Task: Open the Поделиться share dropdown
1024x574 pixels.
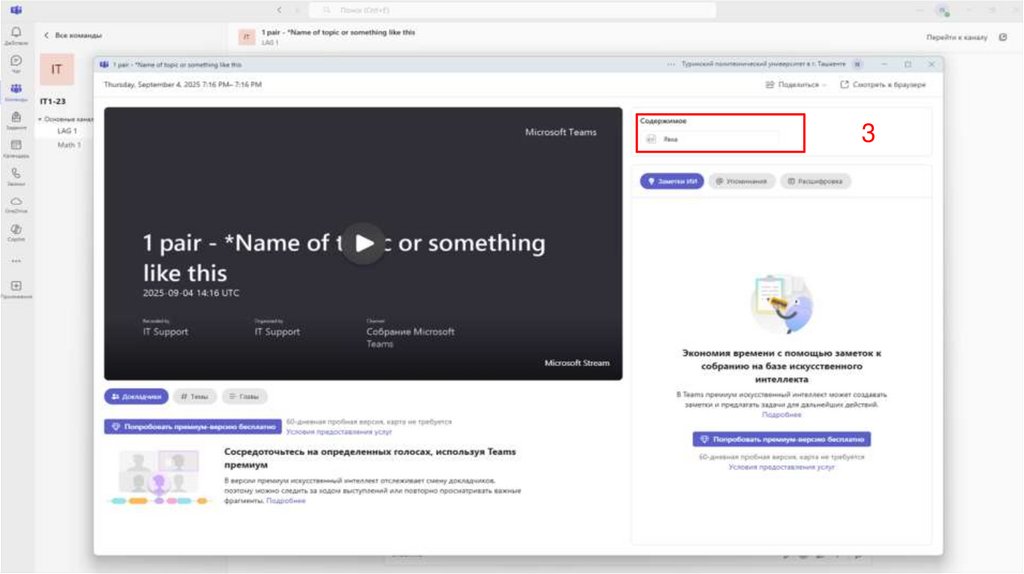Action: 795,85
